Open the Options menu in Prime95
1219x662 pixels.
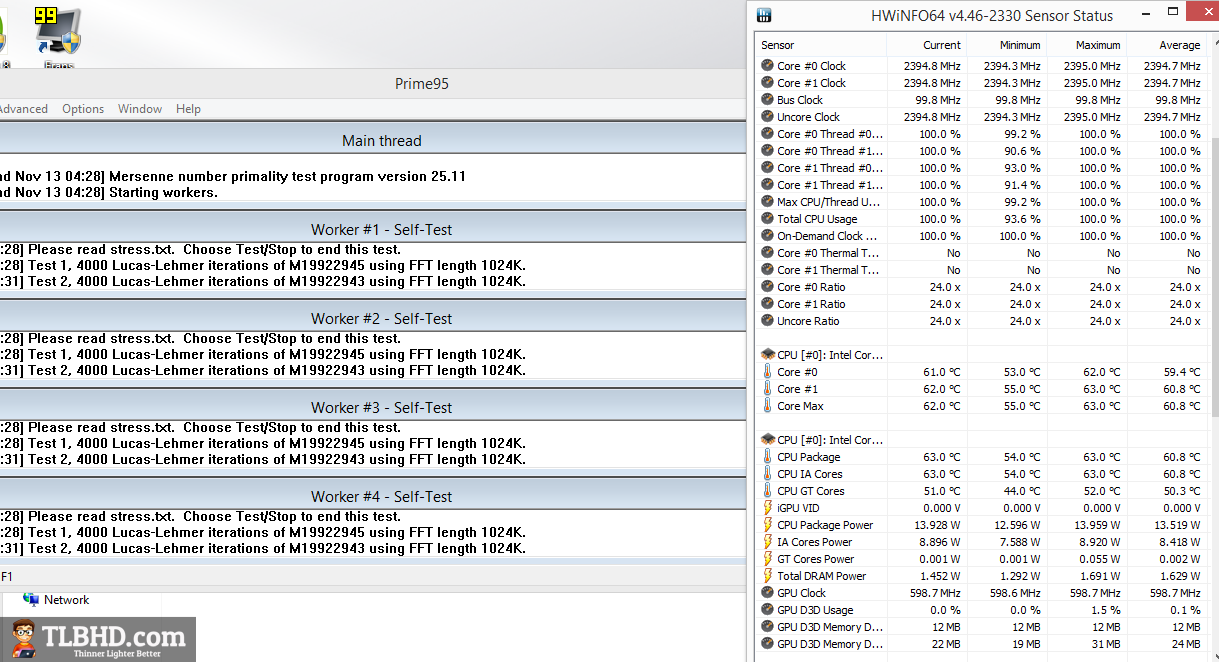[x=83, y=109]
